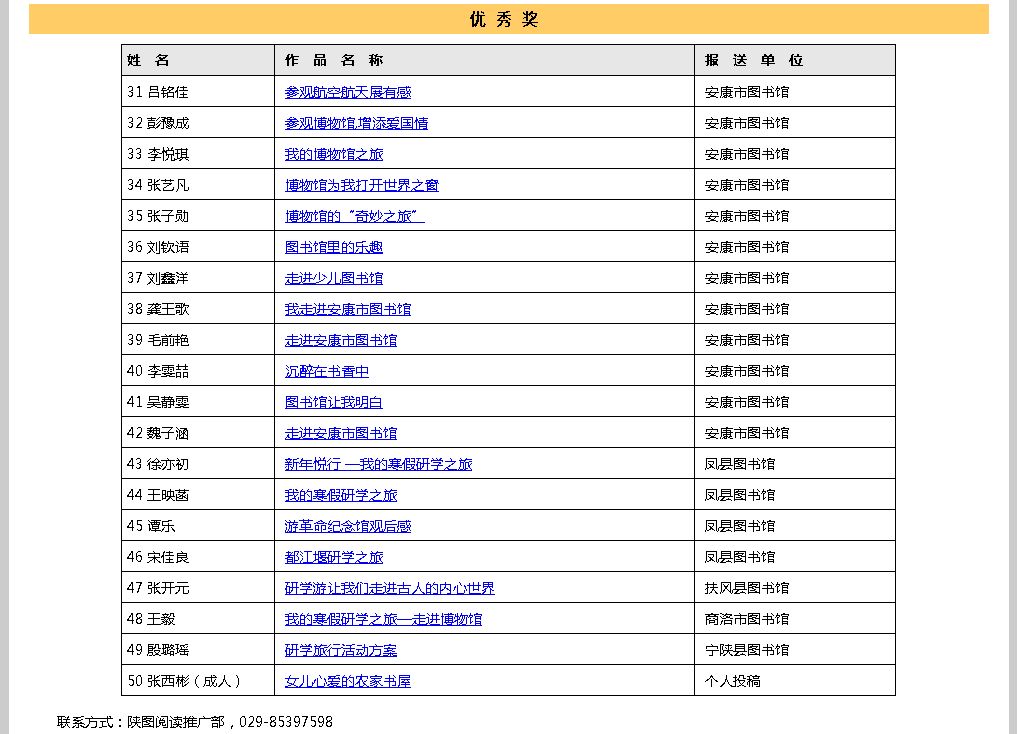Open 博物馆为我打开世界之窗 link
This screenshot has width=1017, height=734.
tap(362, 185)
